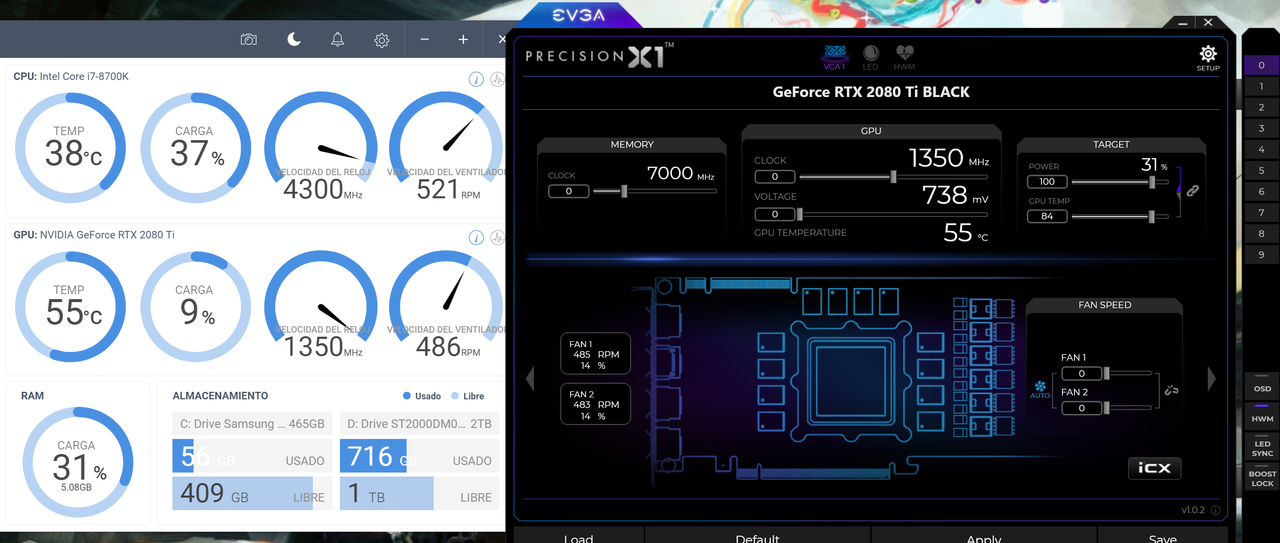Click the plus icon in monitor titlebar
This screenshot has height=543, width=1280.
pos(463,39)
